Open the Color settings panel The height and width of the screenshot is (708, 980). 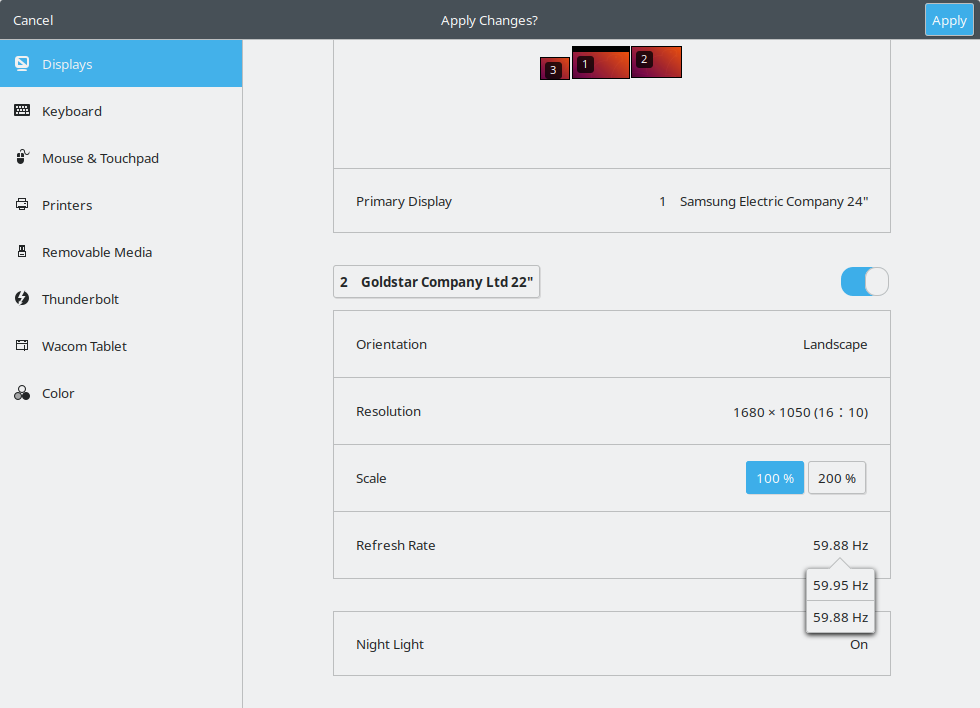click(121, 392)
